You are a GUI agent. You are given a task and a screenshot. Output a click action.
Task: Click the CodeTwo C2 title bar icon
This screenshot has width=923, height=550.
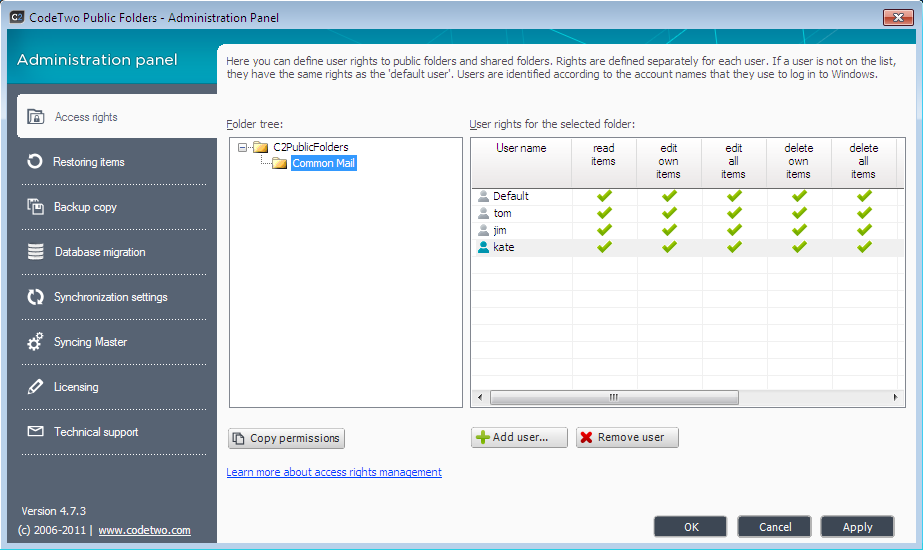[x=17, y=17]
